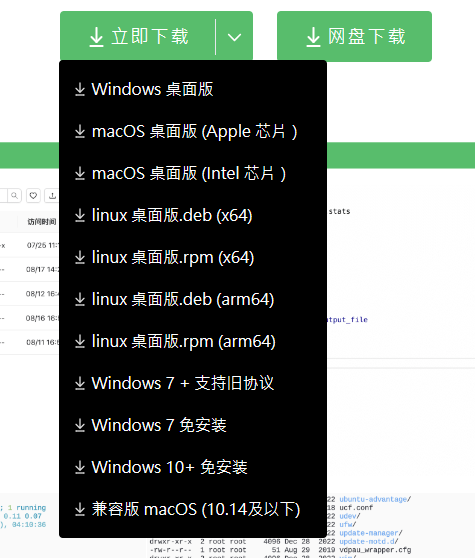This screenshot has width=475, height=558.
Task: Open the ubuntu-advantage directory link
Action: [374, 499]
